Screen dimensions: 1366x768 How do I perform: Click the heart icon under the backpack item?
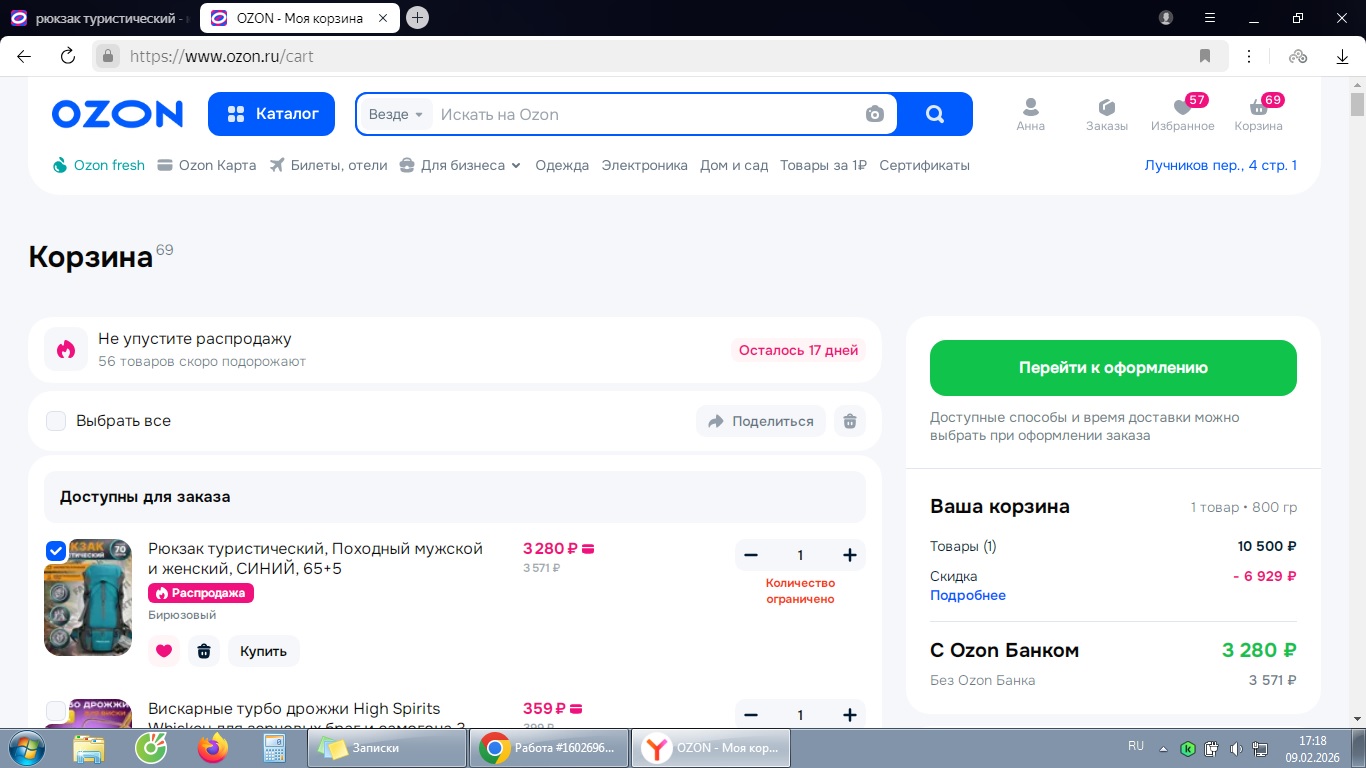tap(164, 651)
